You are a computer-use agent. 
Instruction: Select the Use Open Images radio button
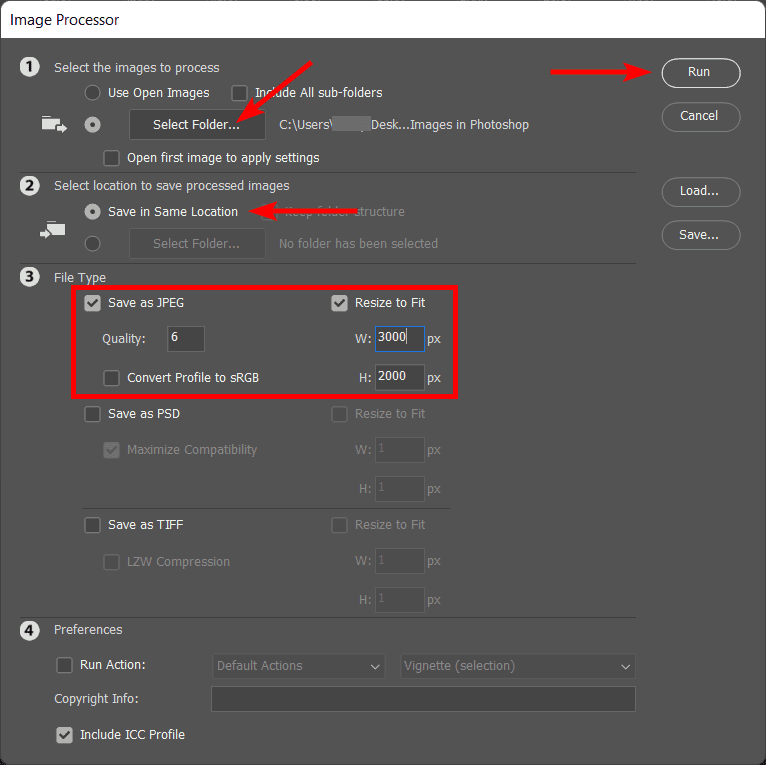pyautogui.click(x=93, y=93)
